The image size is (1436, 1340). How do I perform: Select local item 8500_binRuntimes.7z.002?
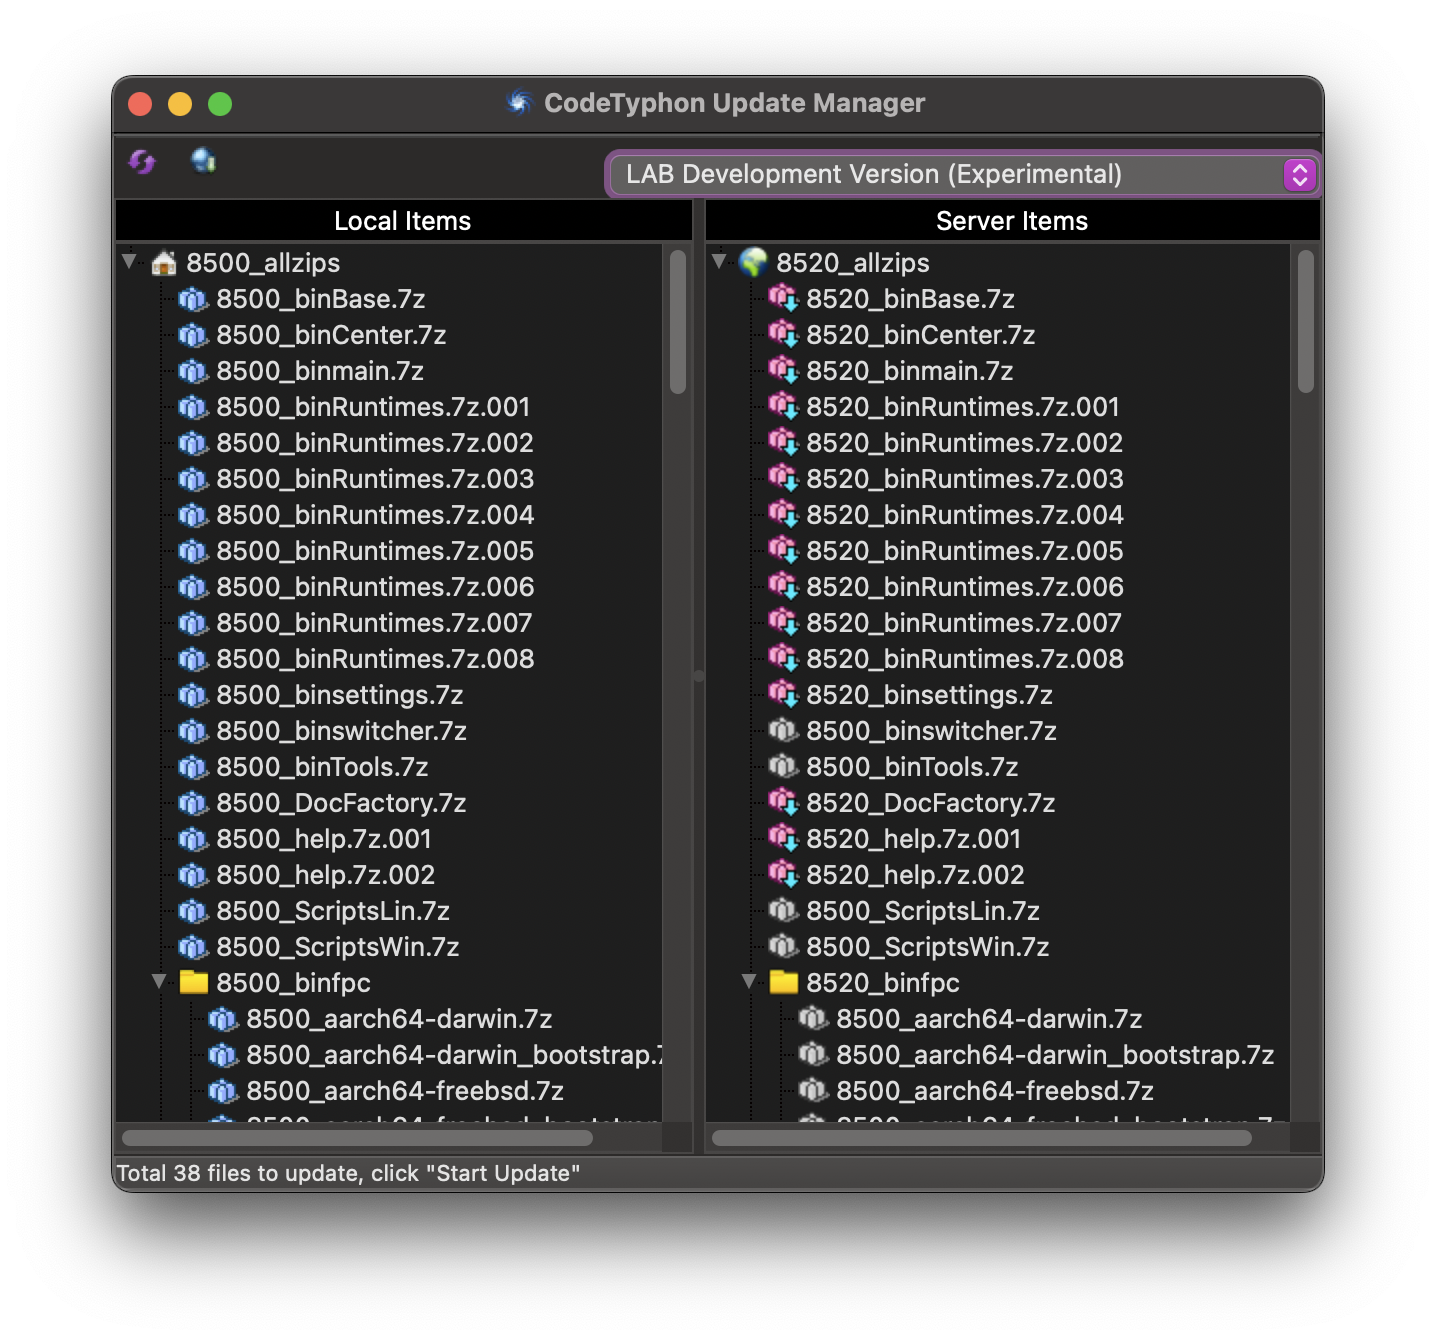(x=375, y=443)
